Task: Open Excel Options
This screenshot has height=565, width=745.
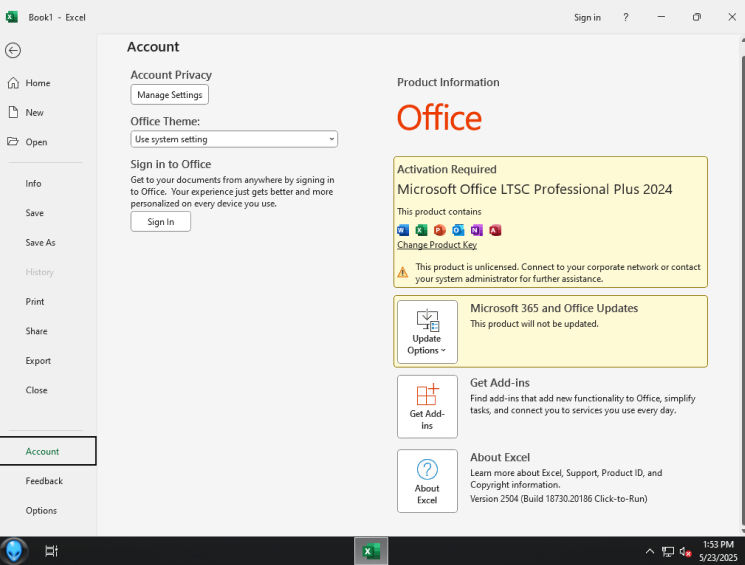Action: pyautogui.click(x=41, y=510)
